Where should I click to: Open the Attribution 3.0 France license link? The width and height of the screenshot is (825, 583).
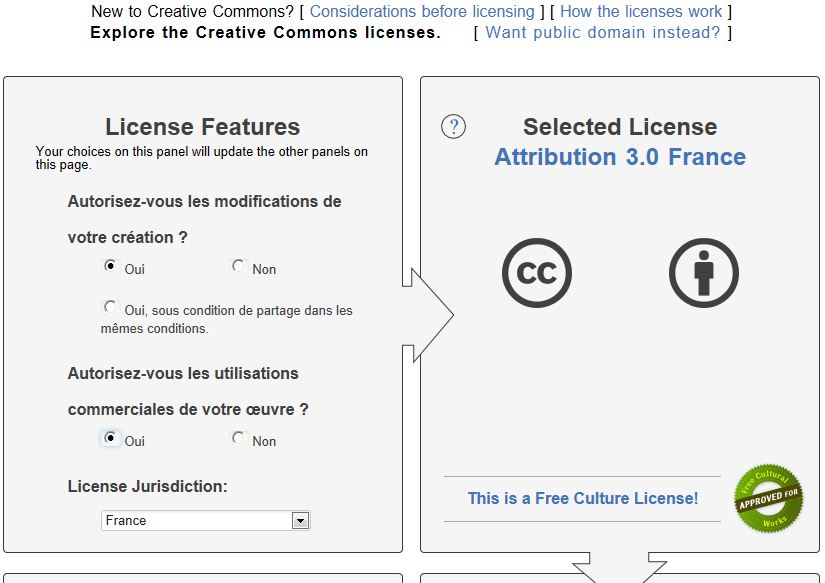pyautogui.click(x=620, y=157)
